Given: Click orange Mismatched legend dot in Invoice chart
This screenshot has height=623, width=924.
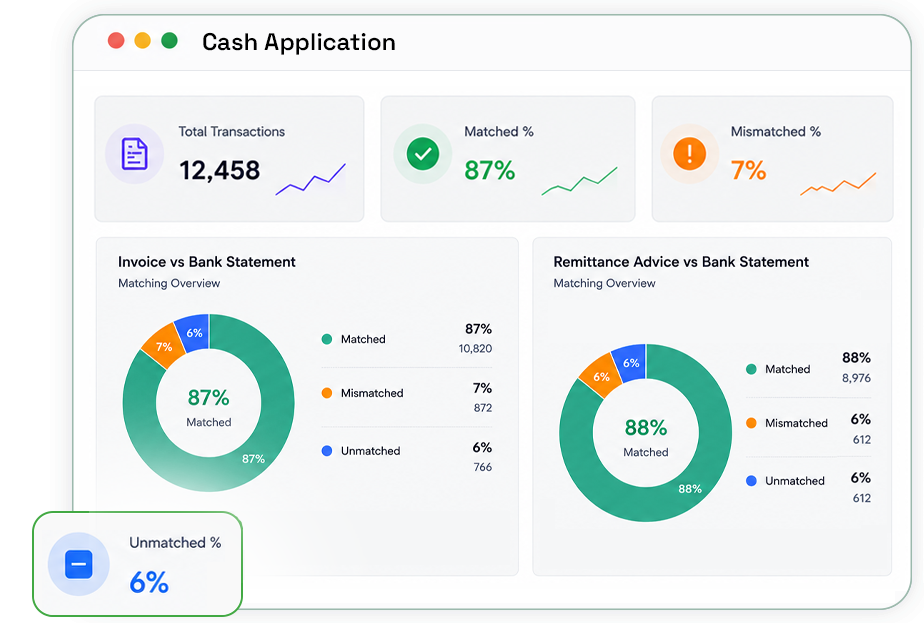Looking at the screenshot, I should [326, 393].
